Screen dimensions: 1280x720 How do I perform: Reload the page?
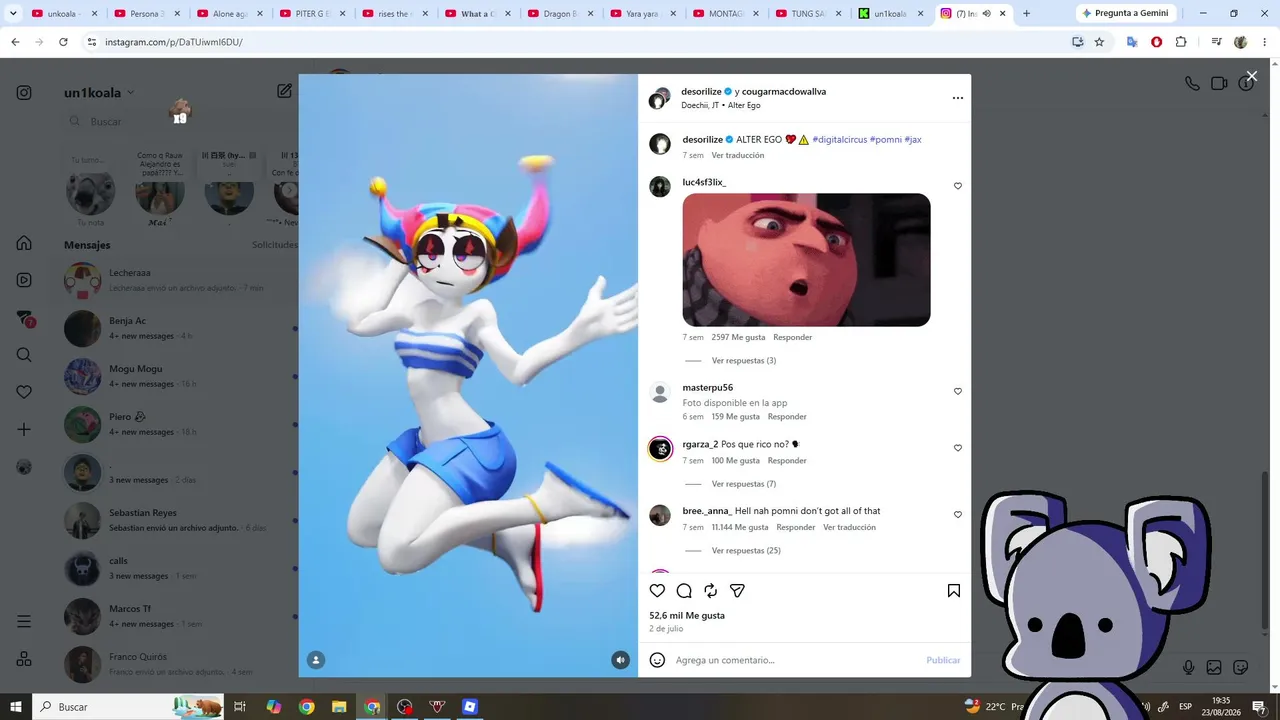coord(63,42)
